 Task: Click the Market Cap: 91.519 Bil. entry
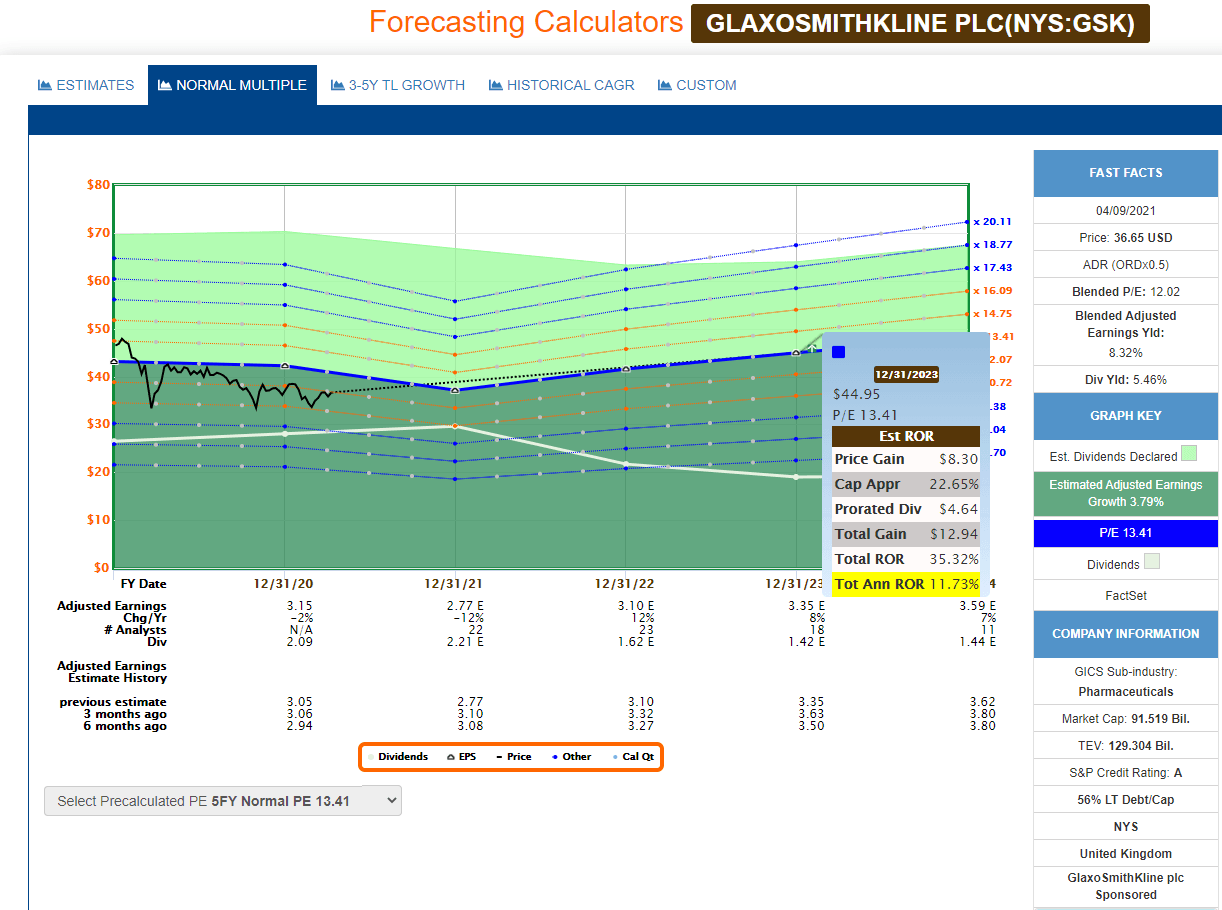coord(1125,719)
